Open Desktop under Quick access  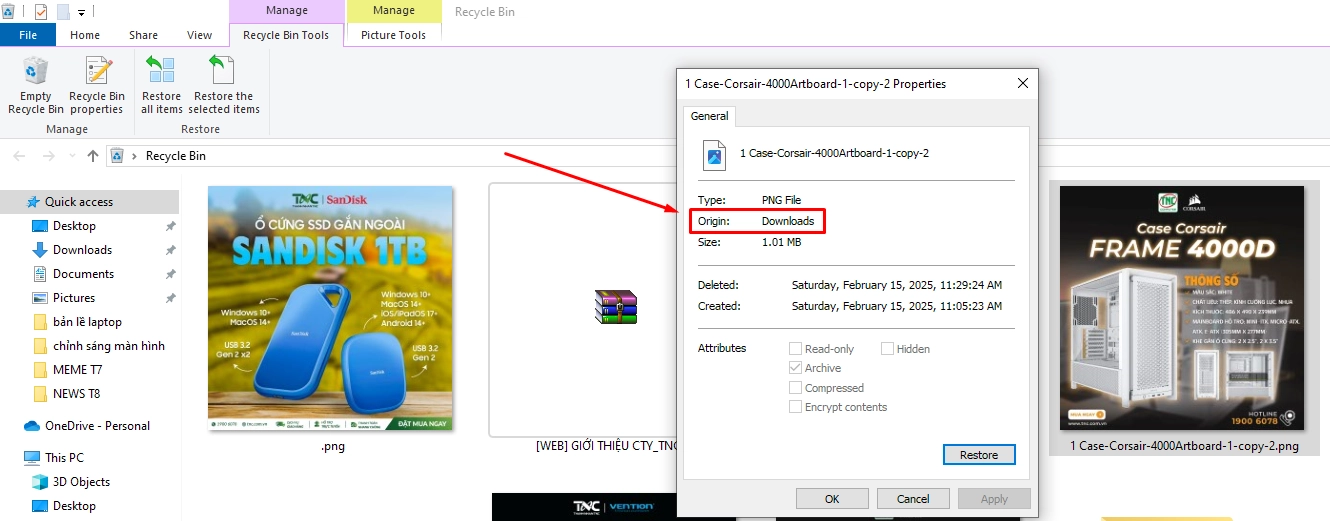[x=74, y=226]
